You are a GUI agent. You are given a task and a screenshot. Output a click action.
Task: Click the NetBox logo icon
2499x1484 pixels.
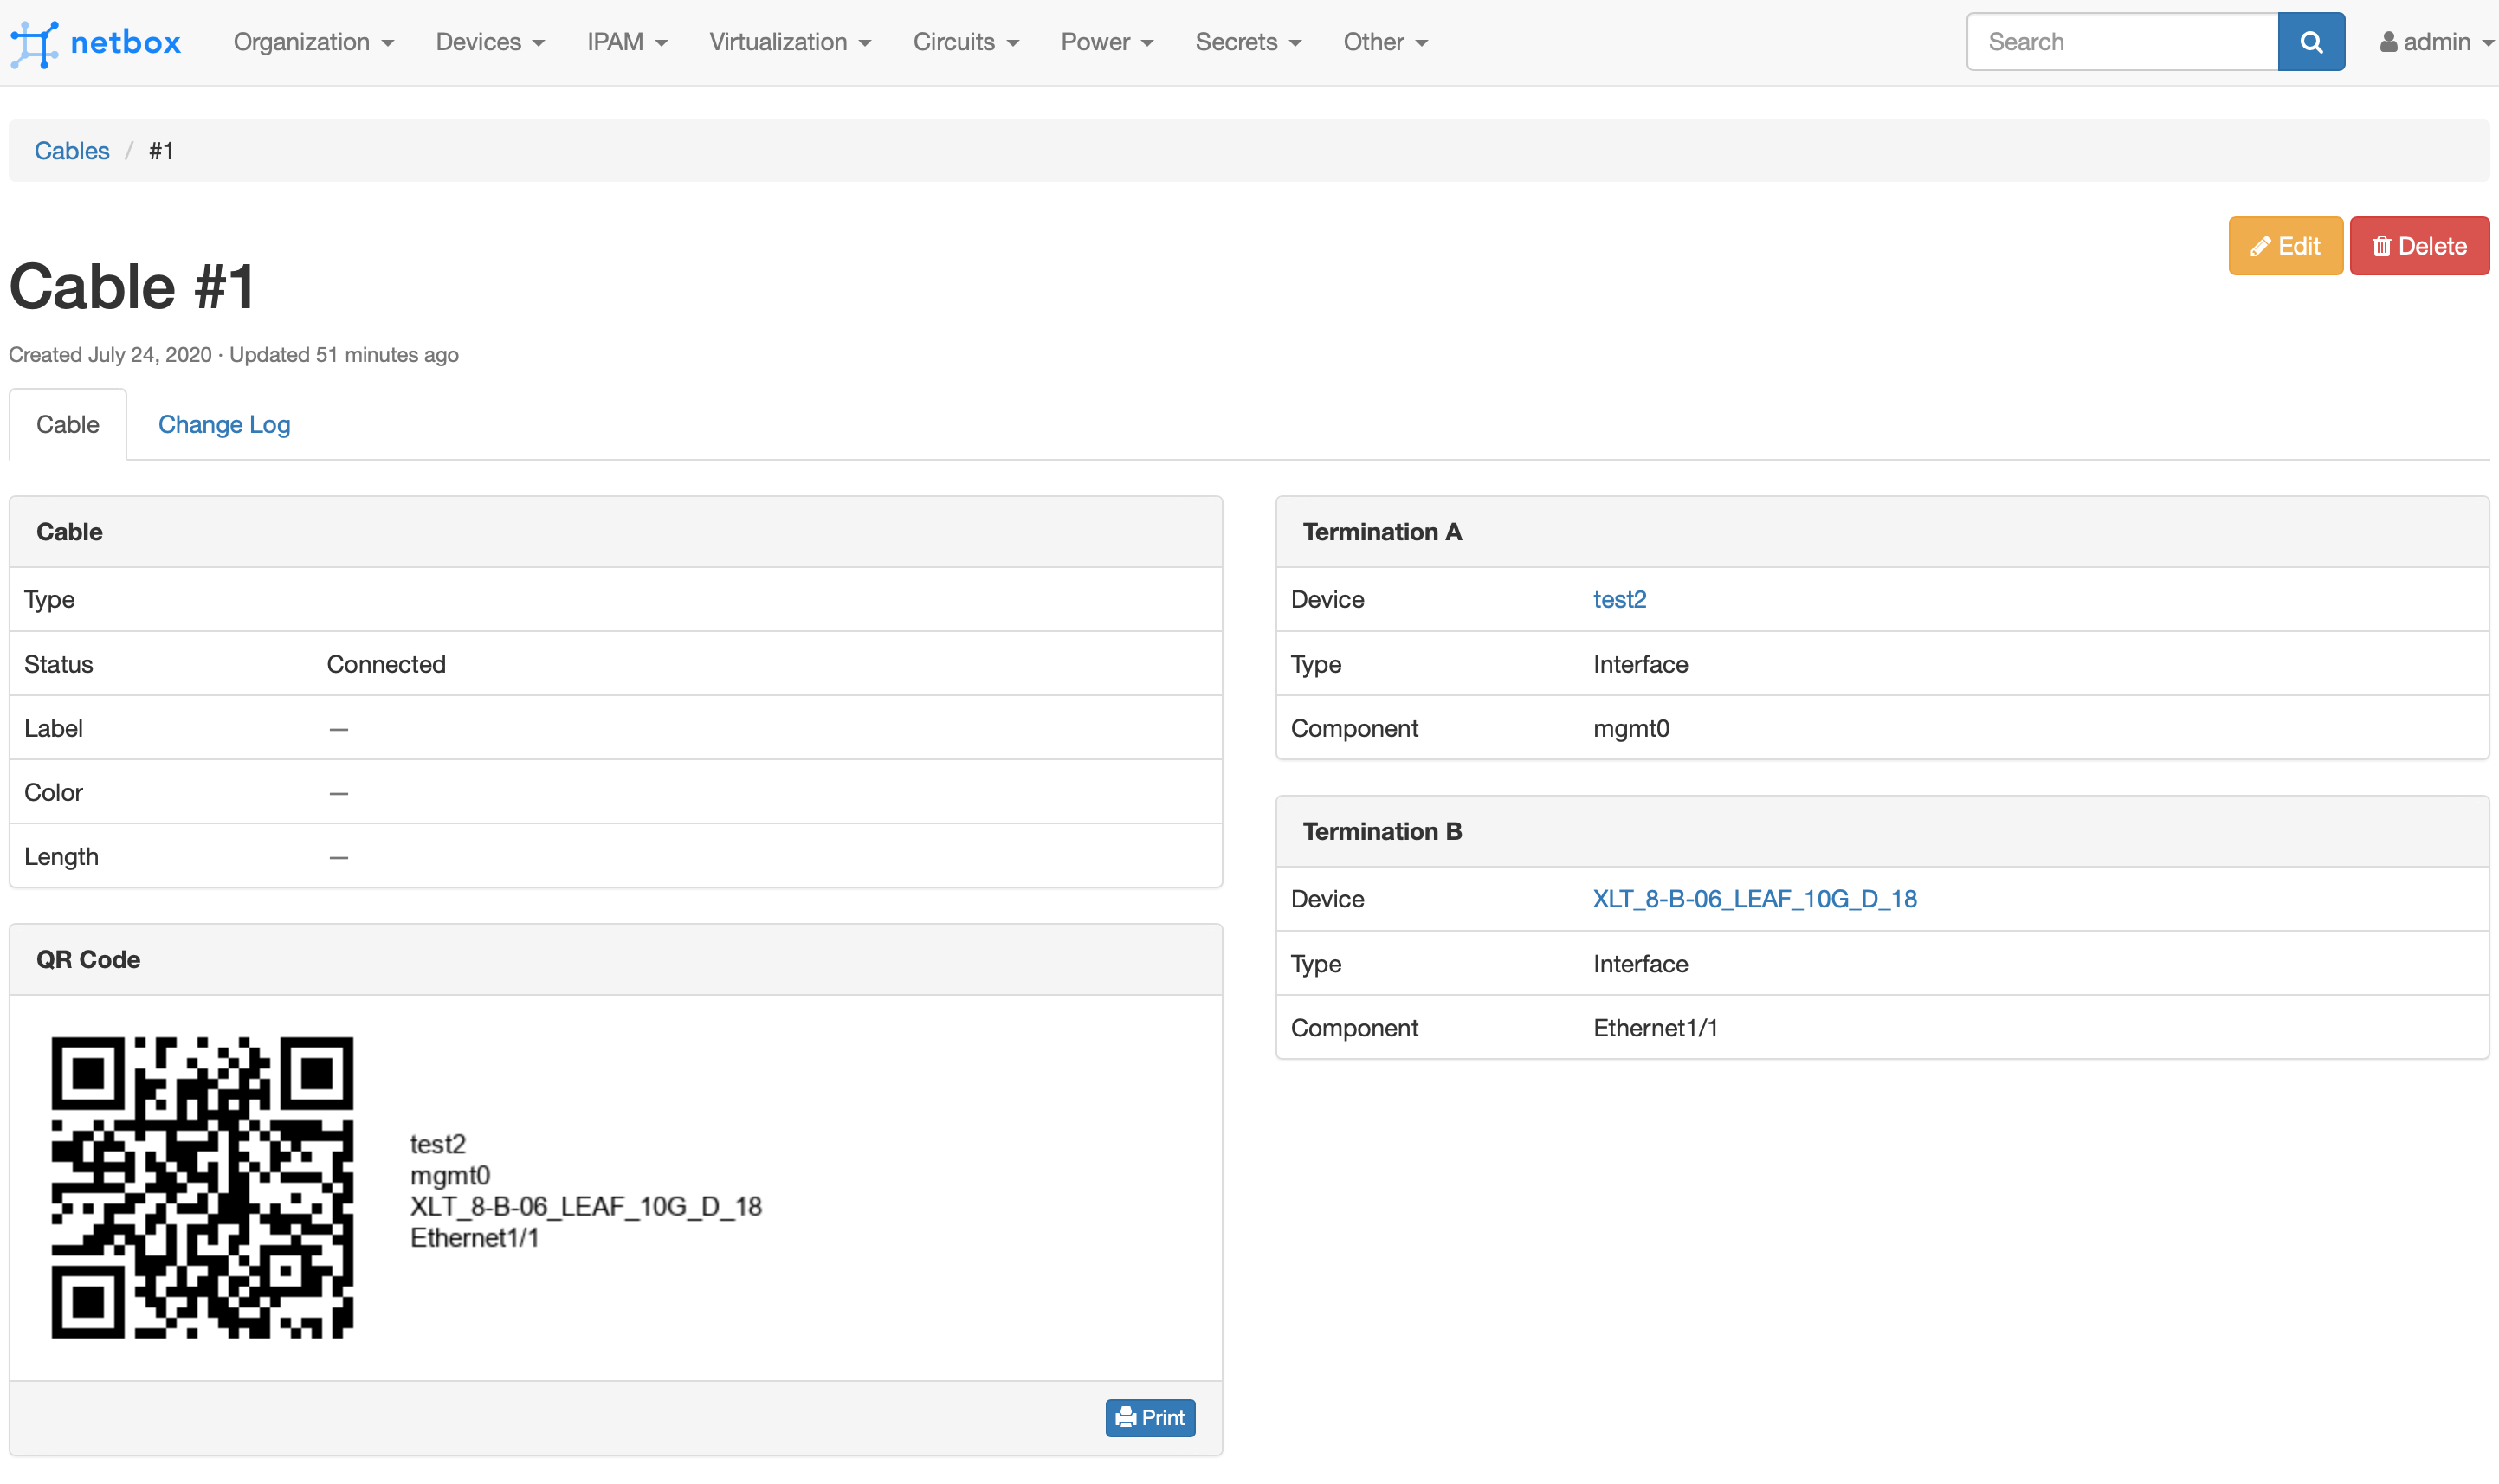pyautogui.click(x=34, y=43)
